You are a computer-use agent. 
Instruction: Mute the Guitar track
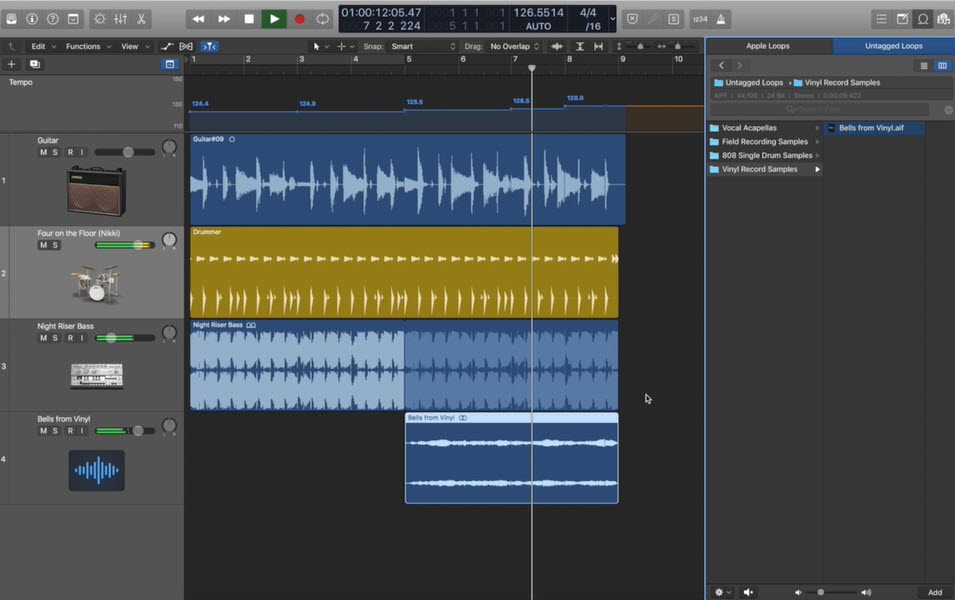(x=43, y=152)
